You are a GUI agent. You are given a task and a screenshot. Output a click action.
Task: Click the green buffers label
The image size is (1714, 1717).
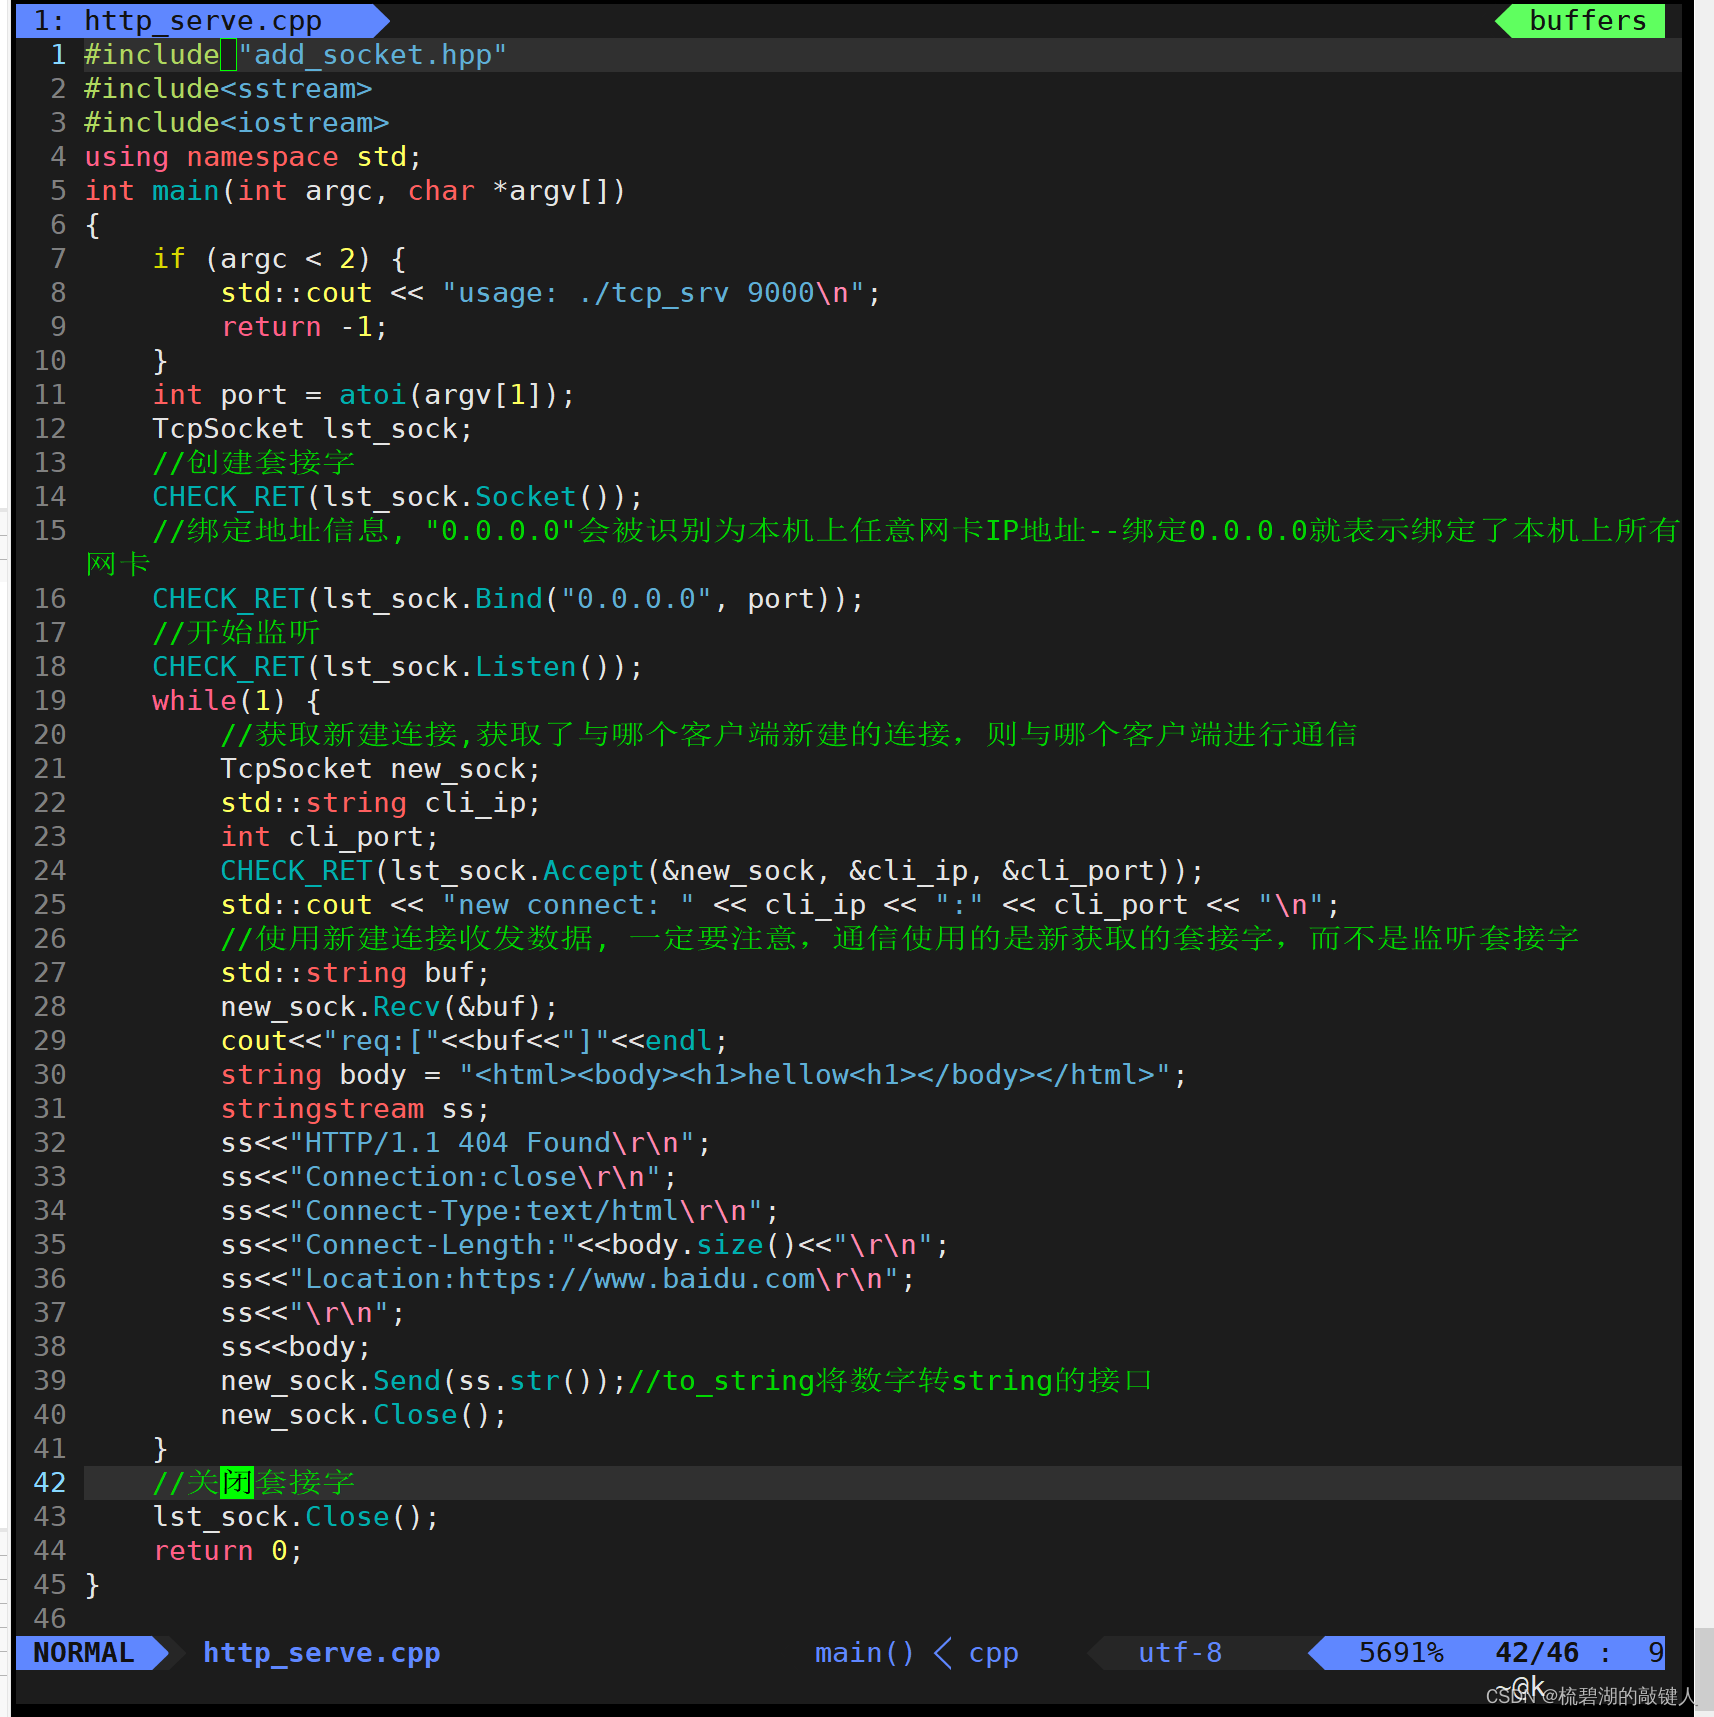pos(1587,21)
